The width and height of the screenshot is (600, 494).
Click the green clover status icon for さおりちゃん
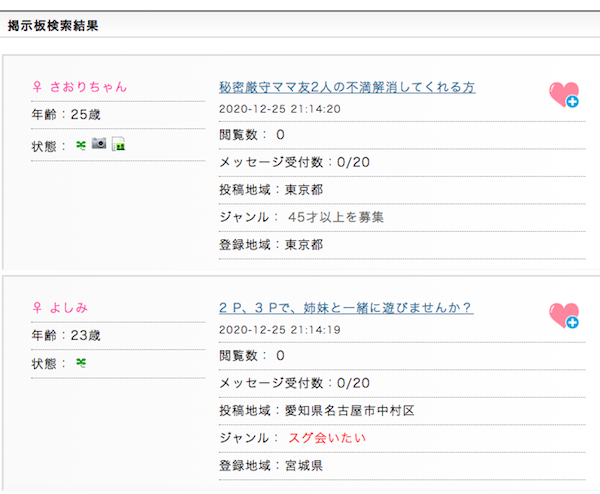pyautogui.click(x=81, y=145)
